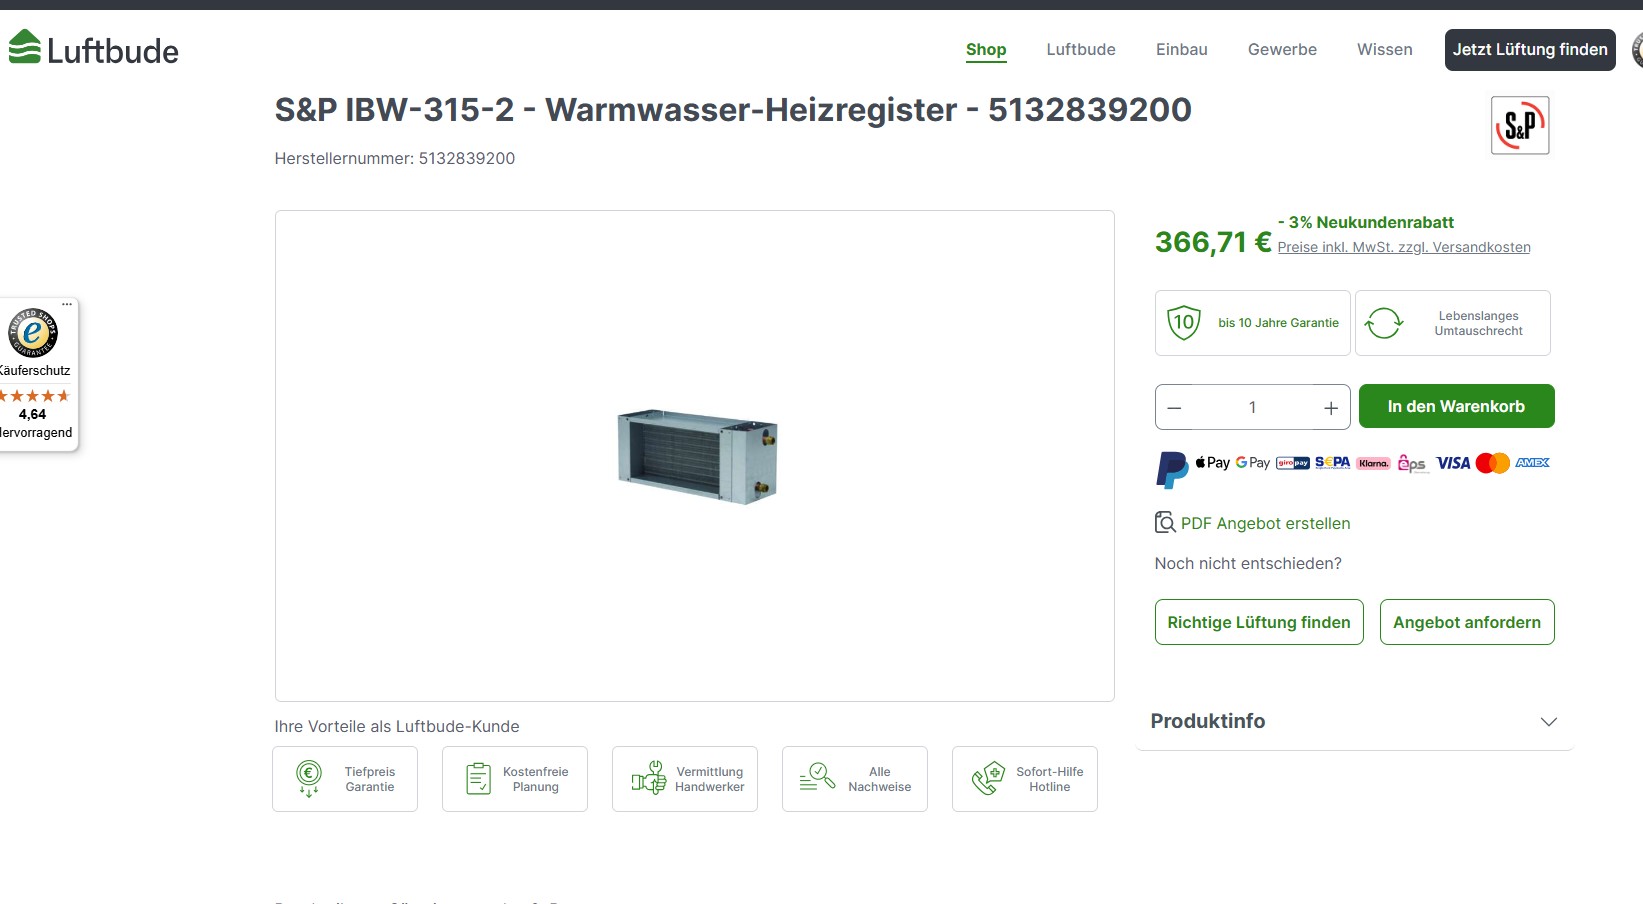Image resolution: width=1643 pixels, height=904 pixels.
Task: Open the Trusted Shops badge options dots
Action: [67, 304]
